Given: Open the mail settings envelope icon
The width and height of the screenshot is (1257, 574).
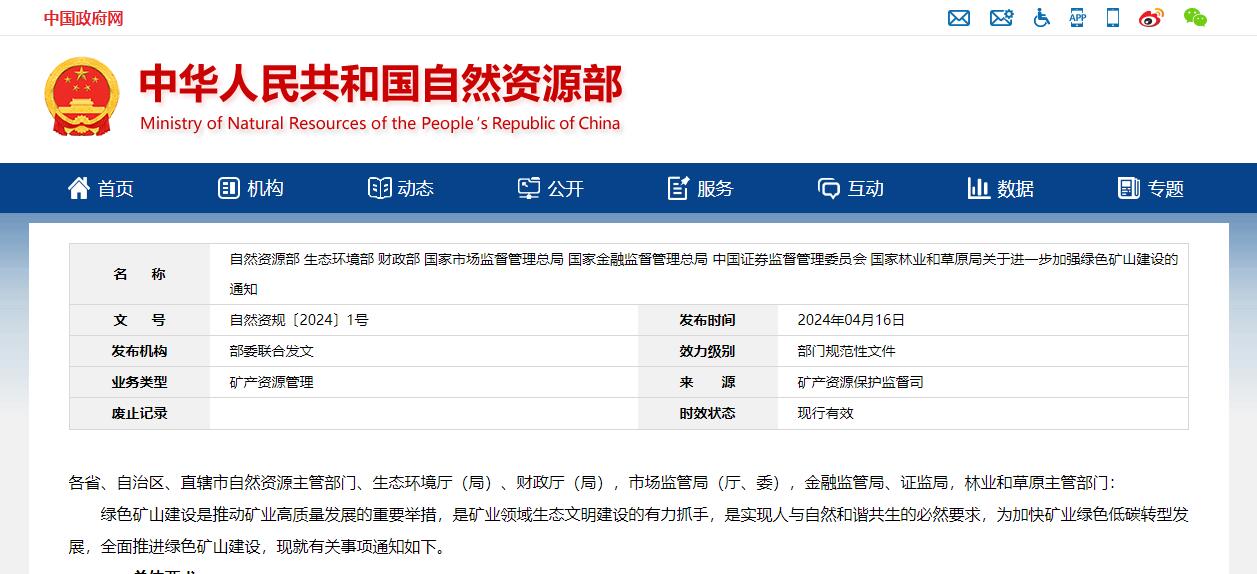Looking at the screenshot, I should pos(1001,18).
